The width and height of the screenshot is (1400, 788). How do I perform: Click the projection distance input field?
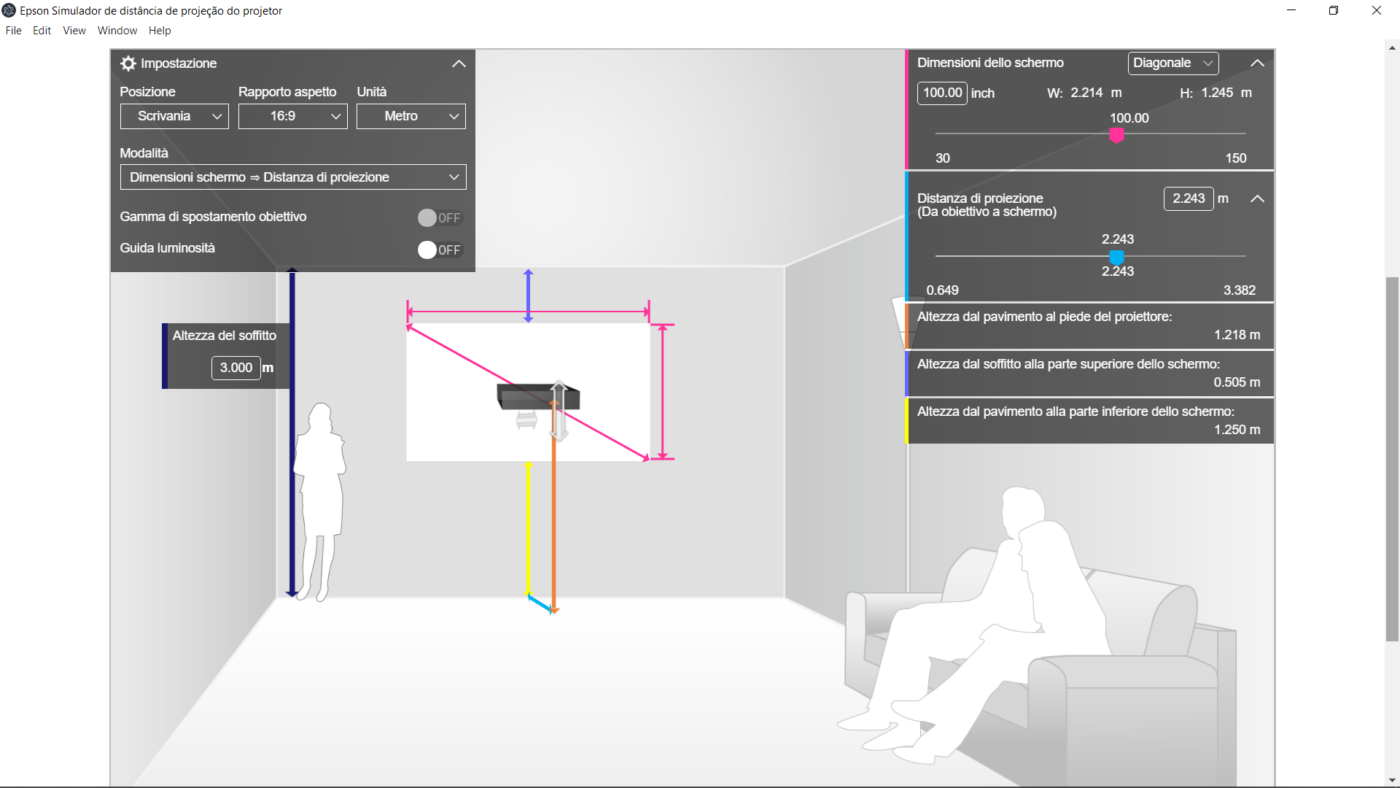click(x=1188, y=198)
